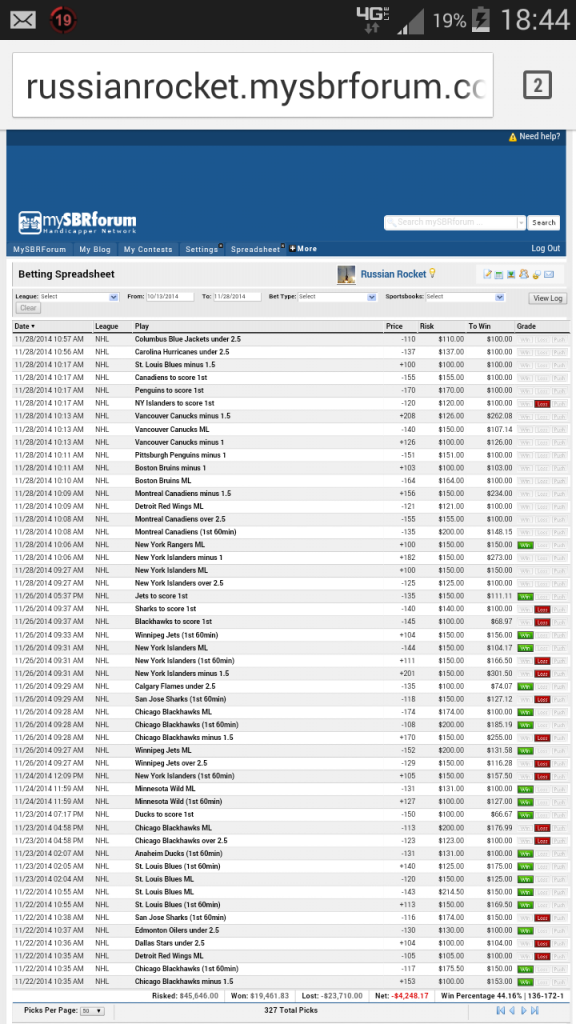Click the Search button
The height and width of the screenshot is (1024, 576).
[x=543, y=223]
